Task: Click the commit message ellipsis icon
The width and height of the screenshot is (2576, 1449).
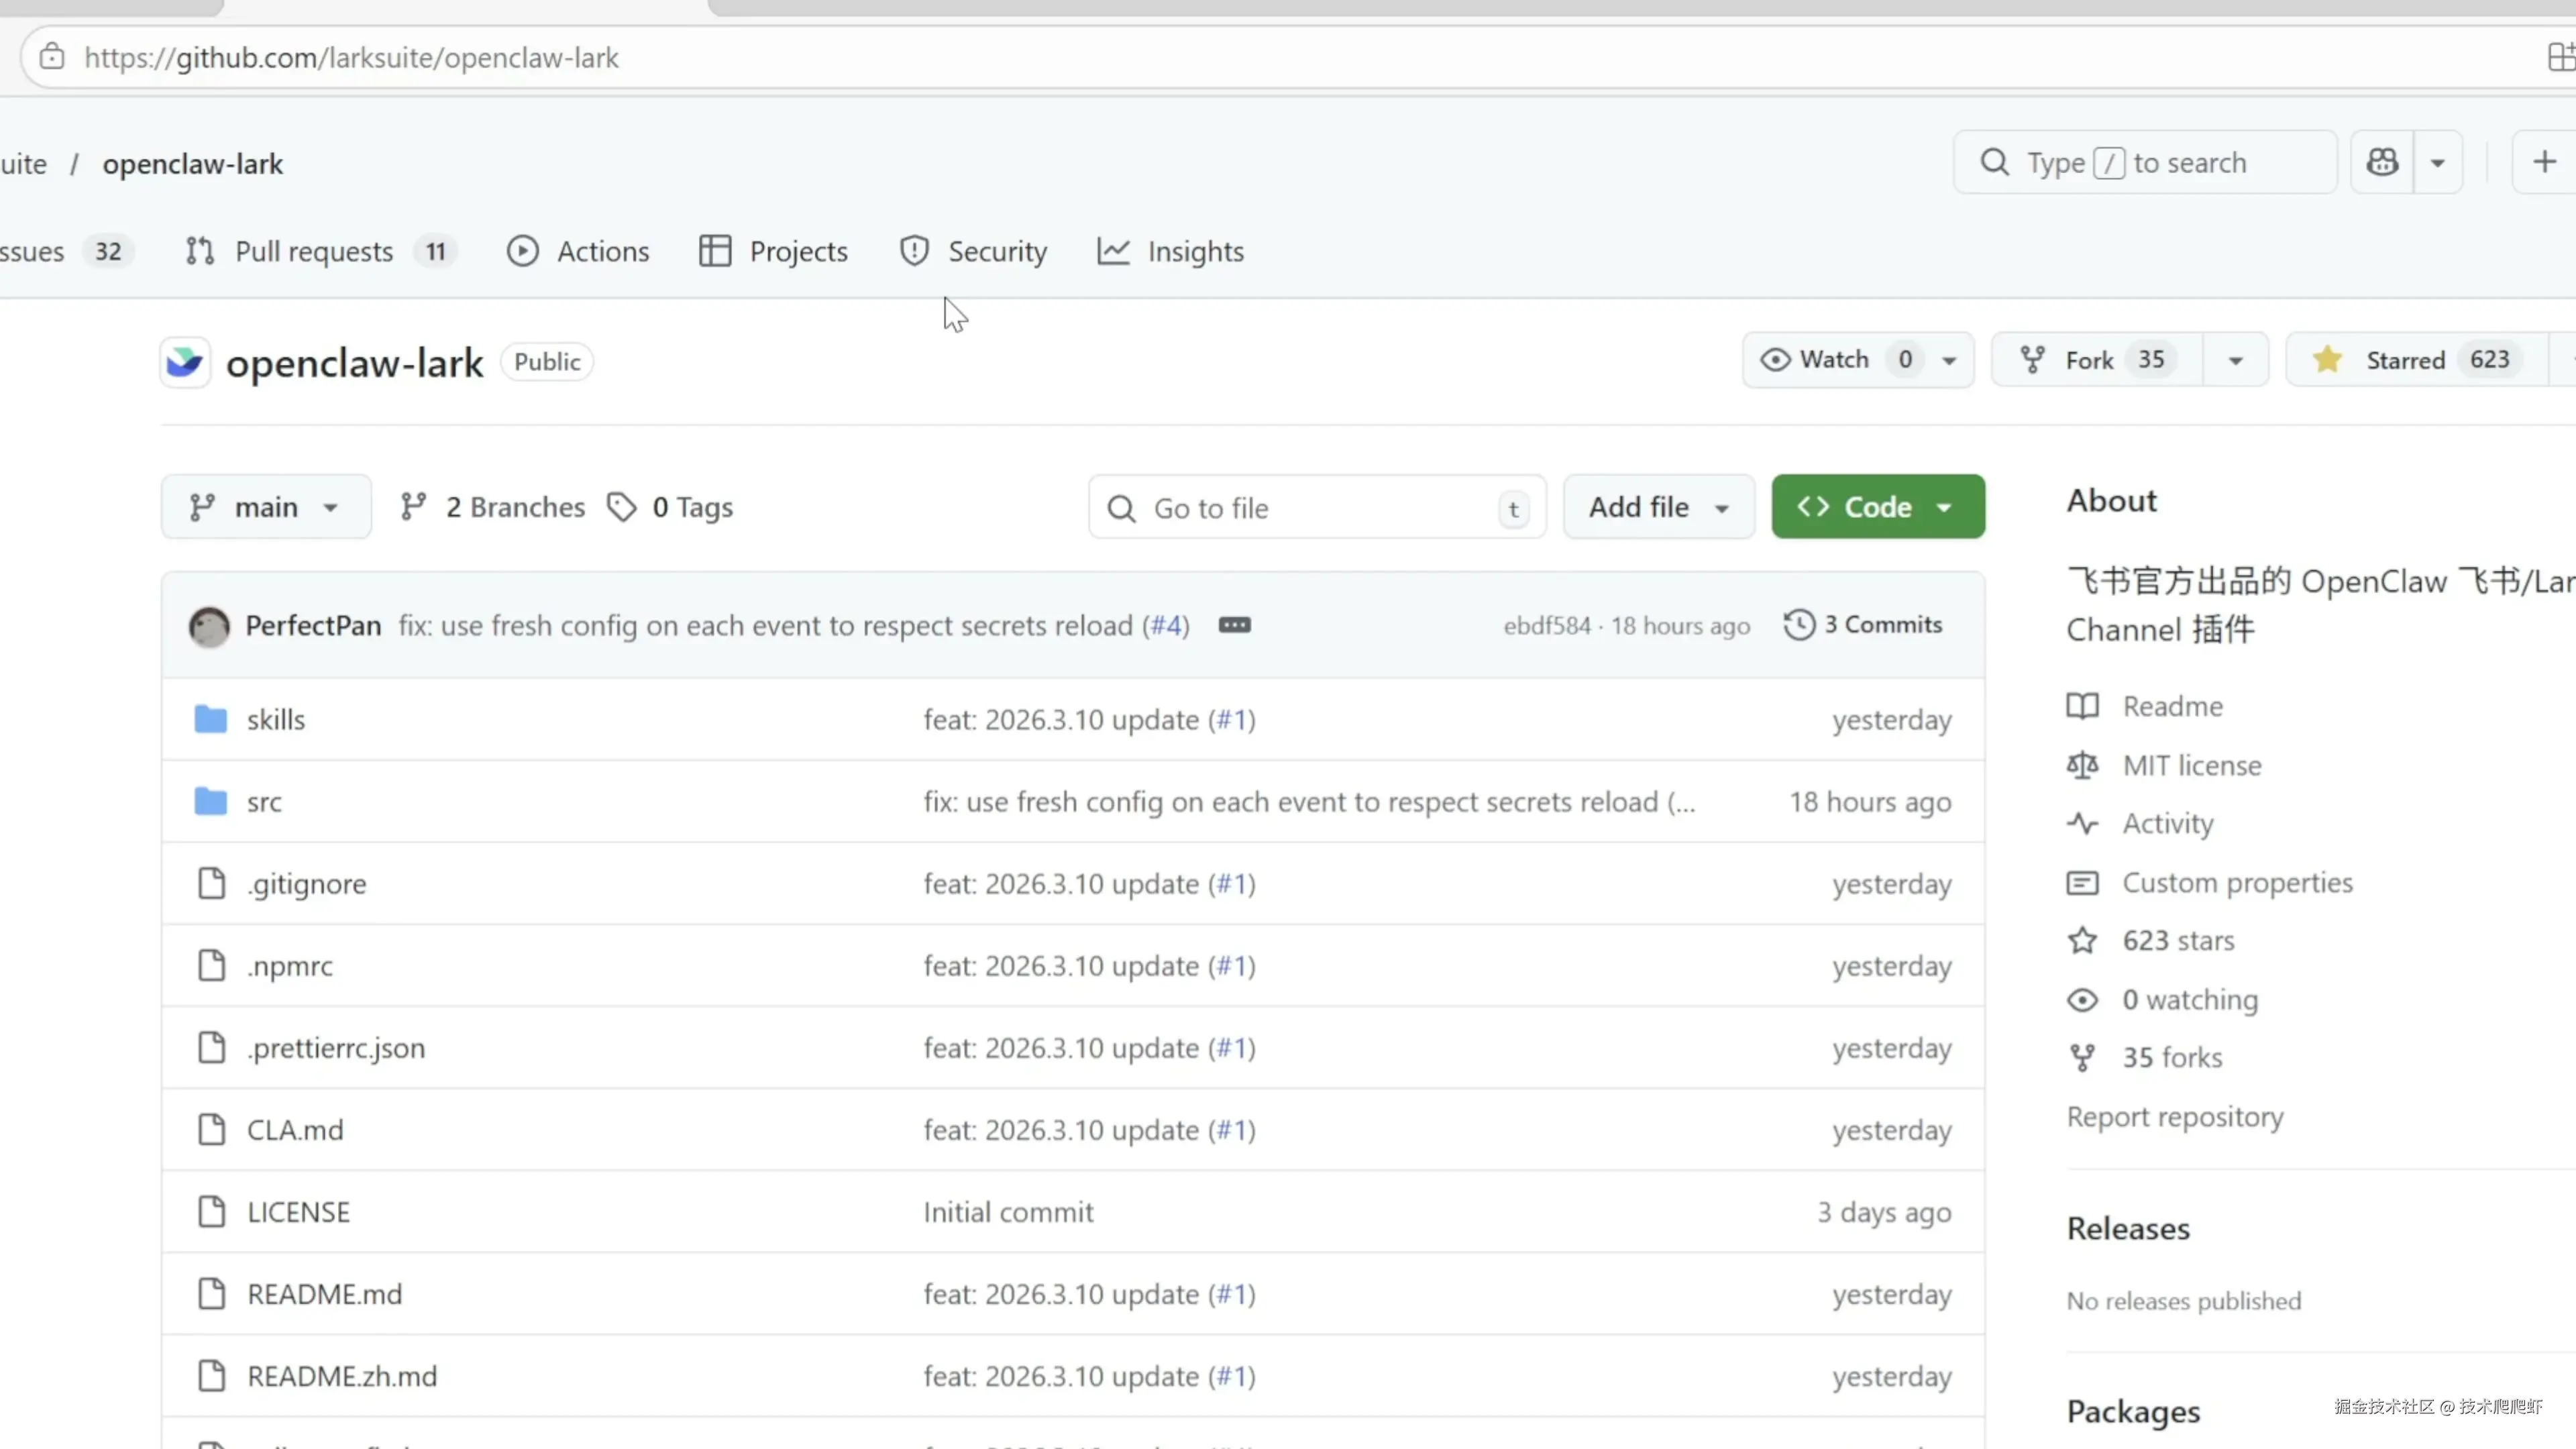Action: click(x=1234, y=625)
